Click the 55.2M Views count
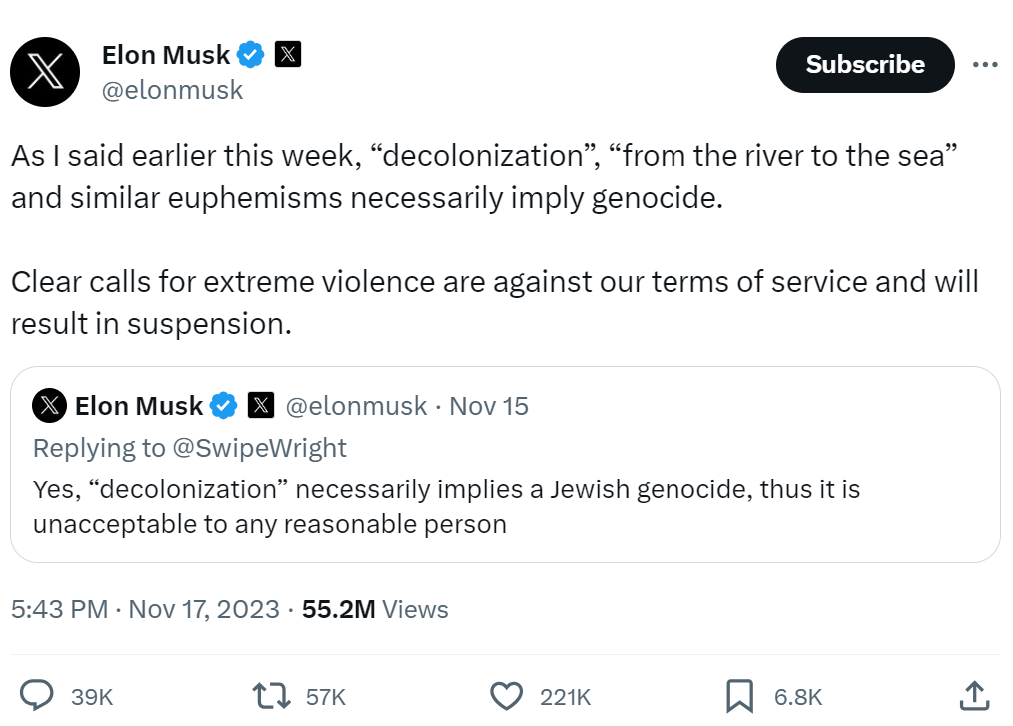 point(375,609)
